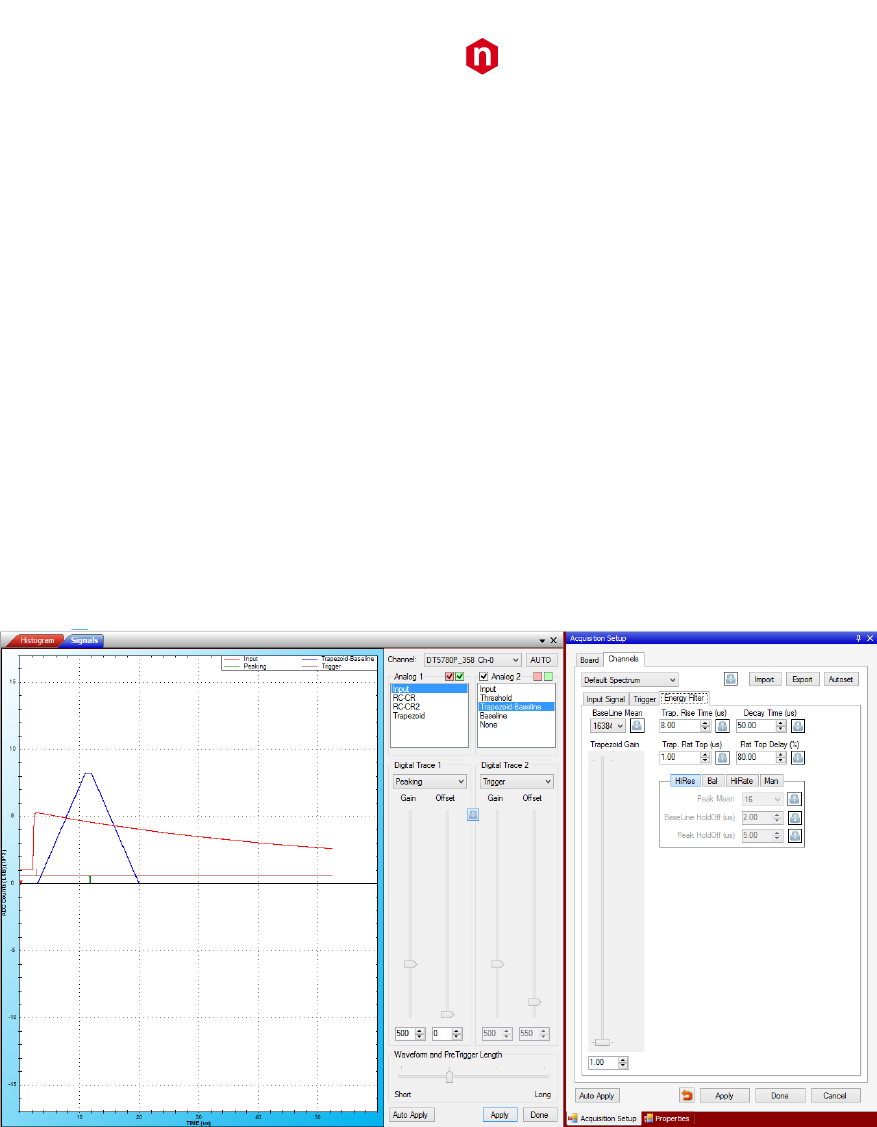Switch to the Signals tab
Screen dimensions: 877x1127
point(84,640)
